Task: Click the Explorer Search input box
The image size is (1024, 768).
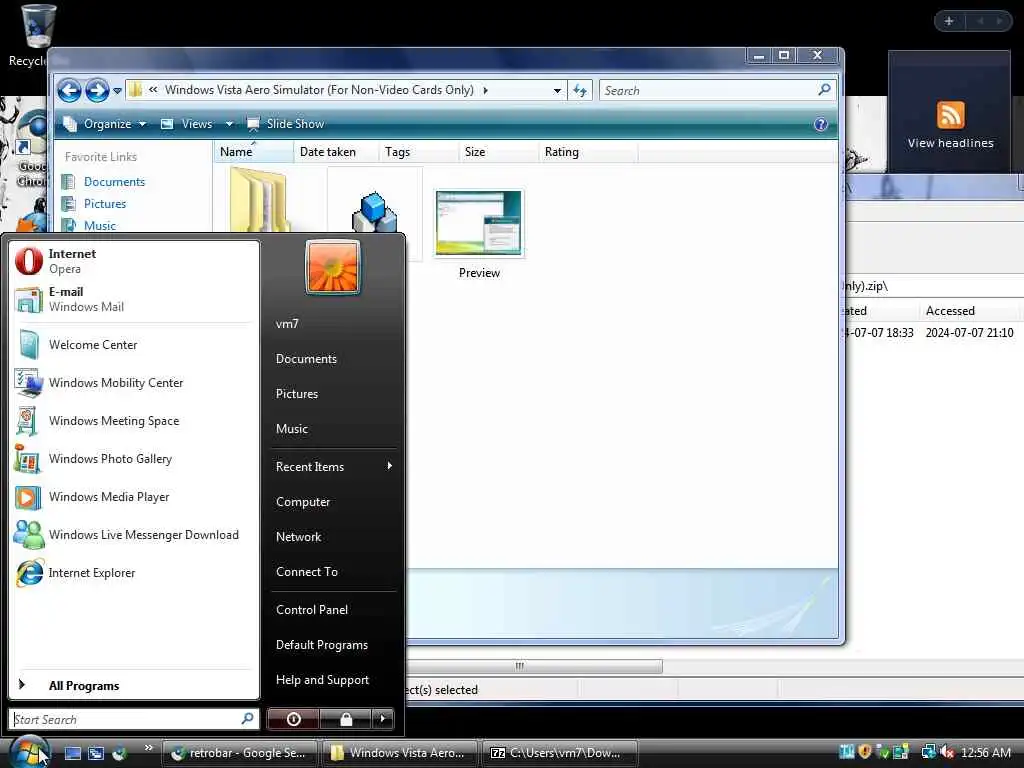Action: pos(707,90)
